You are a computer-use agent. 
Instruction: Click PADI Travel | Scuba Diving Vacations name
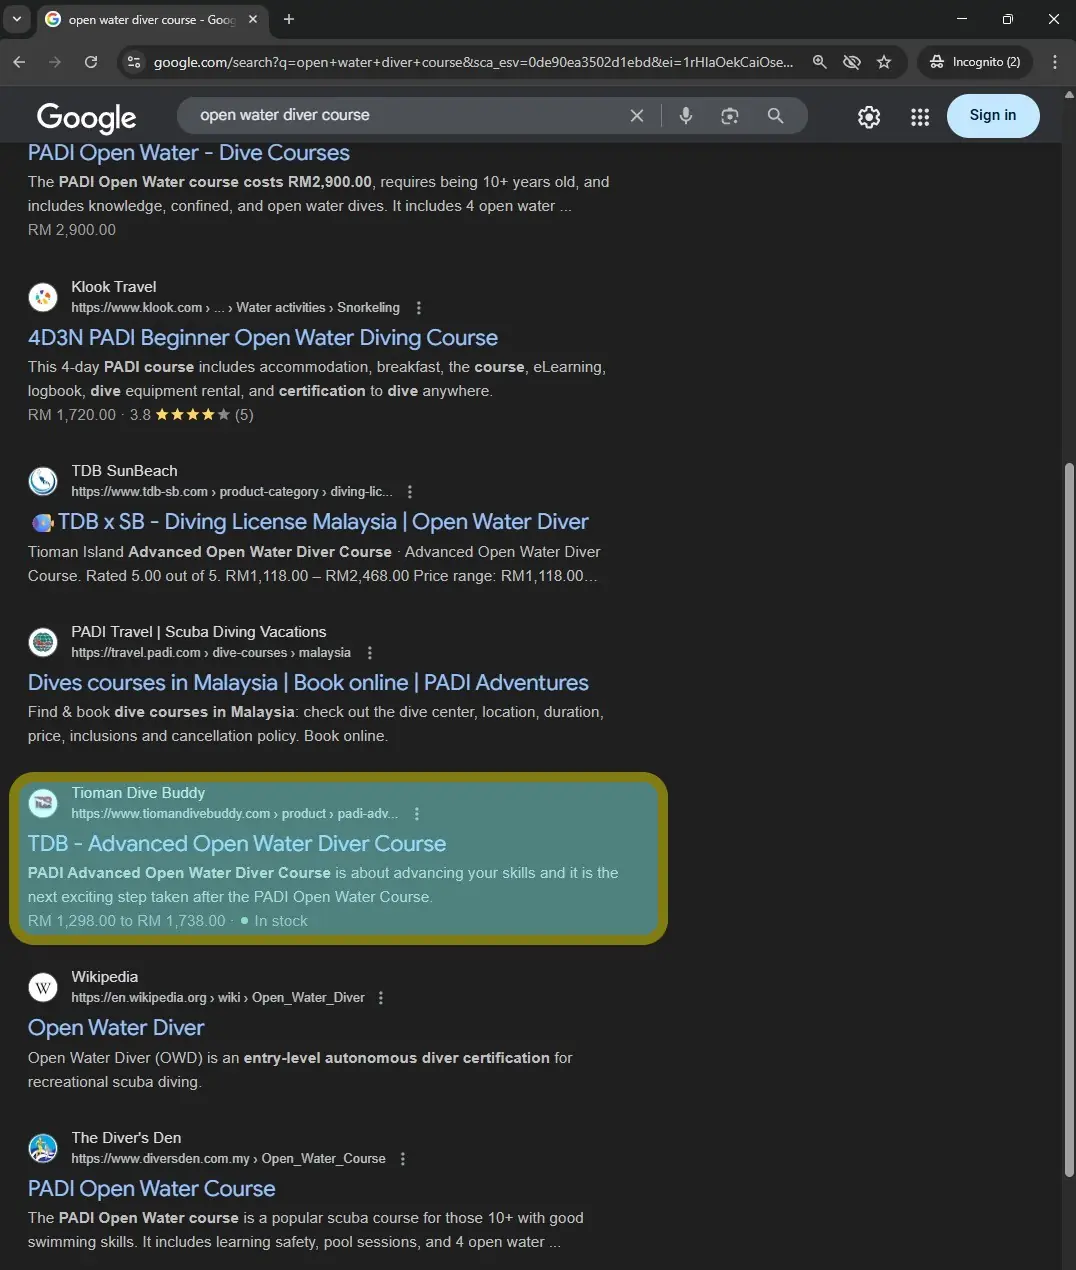[x=199, y=632]
